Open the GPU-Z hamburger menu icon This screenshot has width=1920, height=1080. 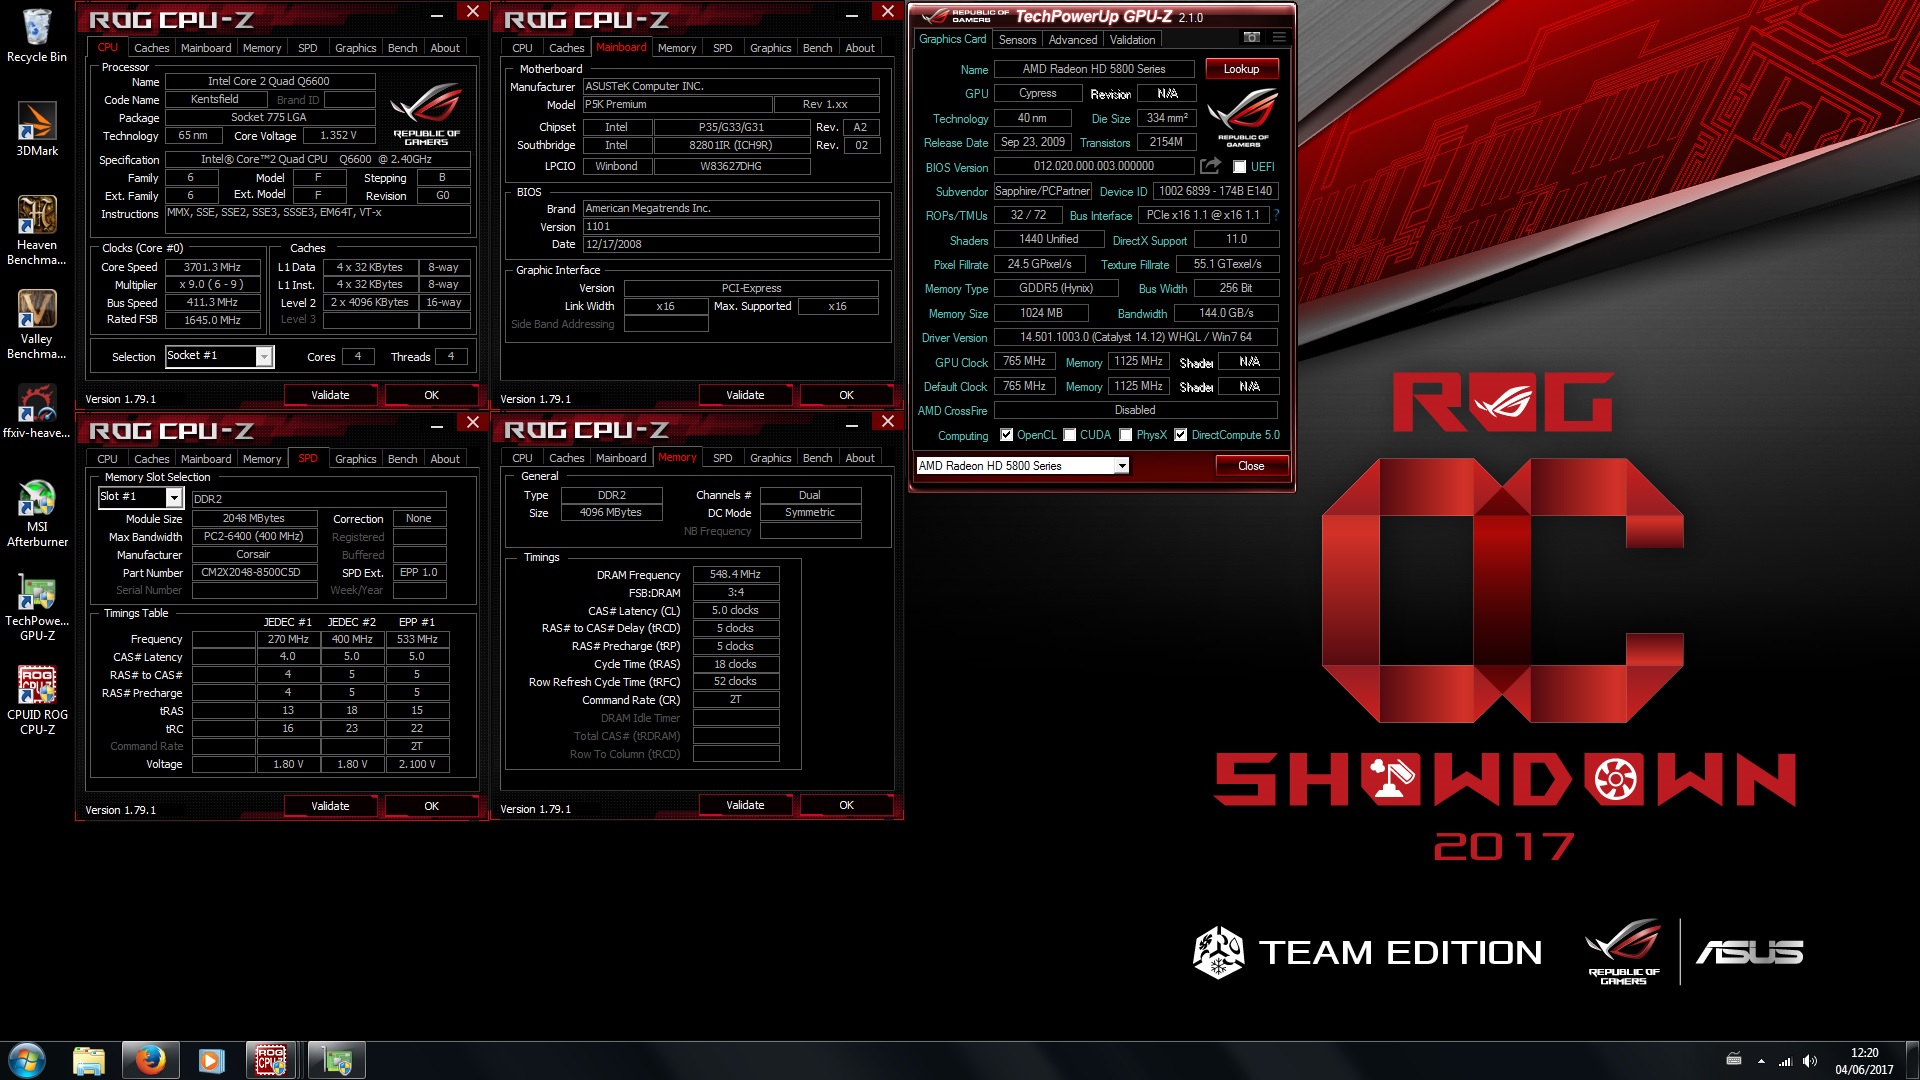click(1278, 37)
